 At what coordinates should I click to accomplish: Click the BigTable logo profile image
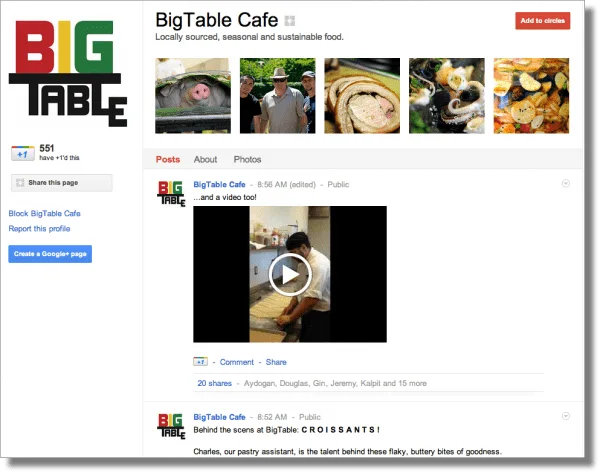point(68,73)
